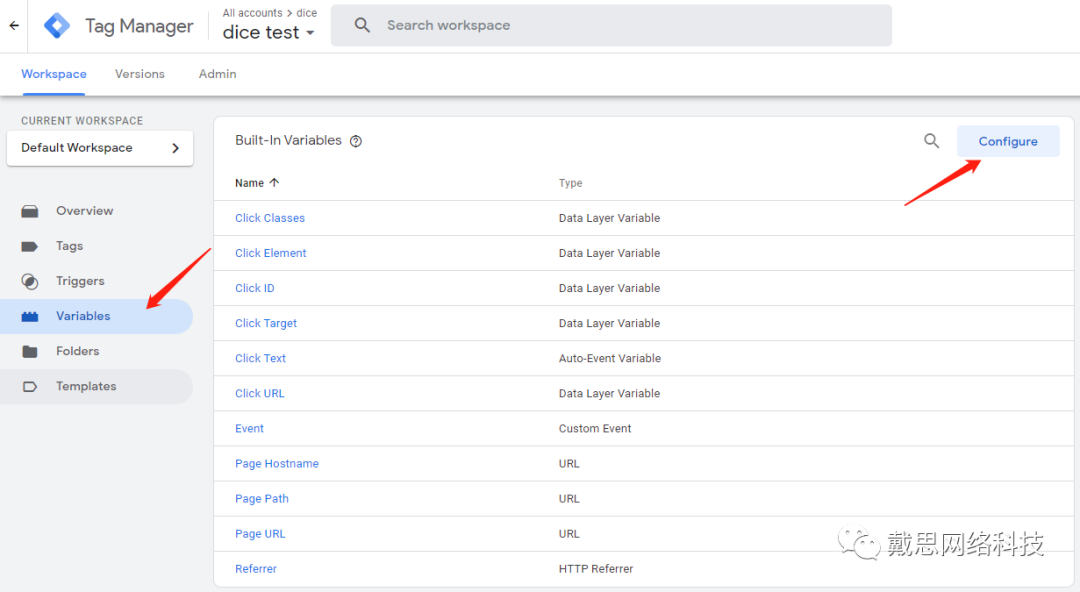Image resolution: width=1080 pixels, height=592 pixels.
Task: Search the Built-In Variables table
Action: 931,141
